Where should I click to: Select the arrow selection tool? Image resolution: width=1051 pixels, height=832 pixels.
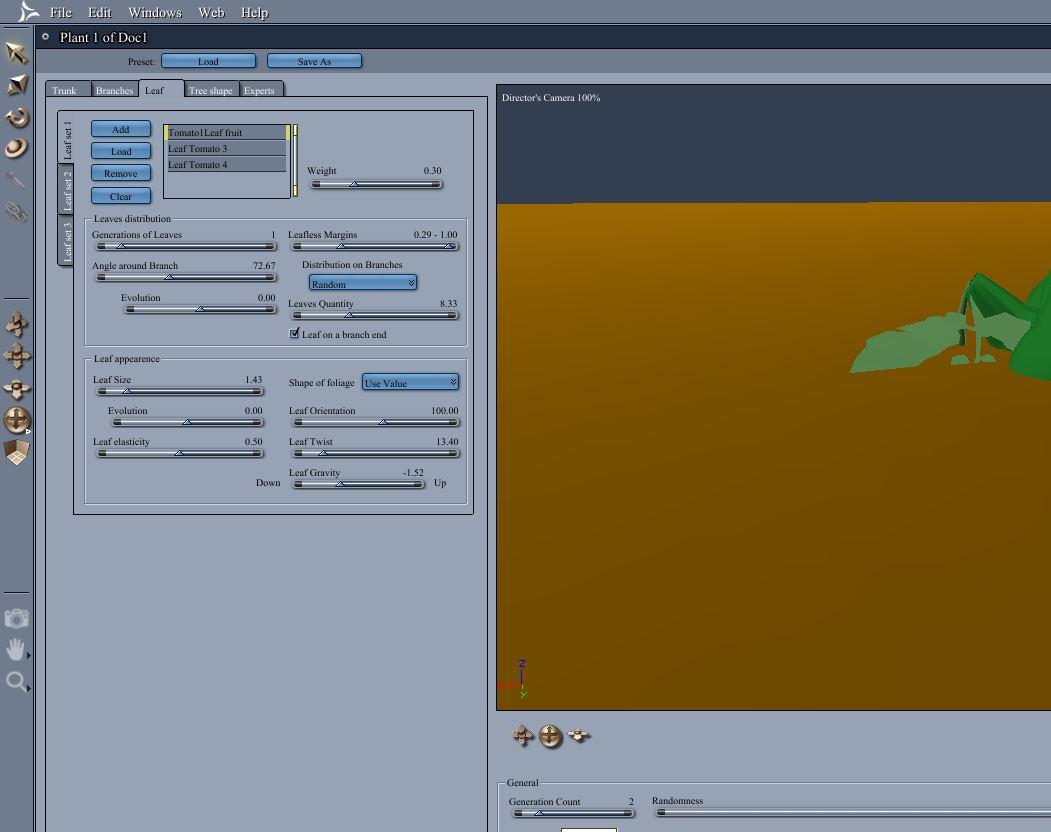pos(16,52)
